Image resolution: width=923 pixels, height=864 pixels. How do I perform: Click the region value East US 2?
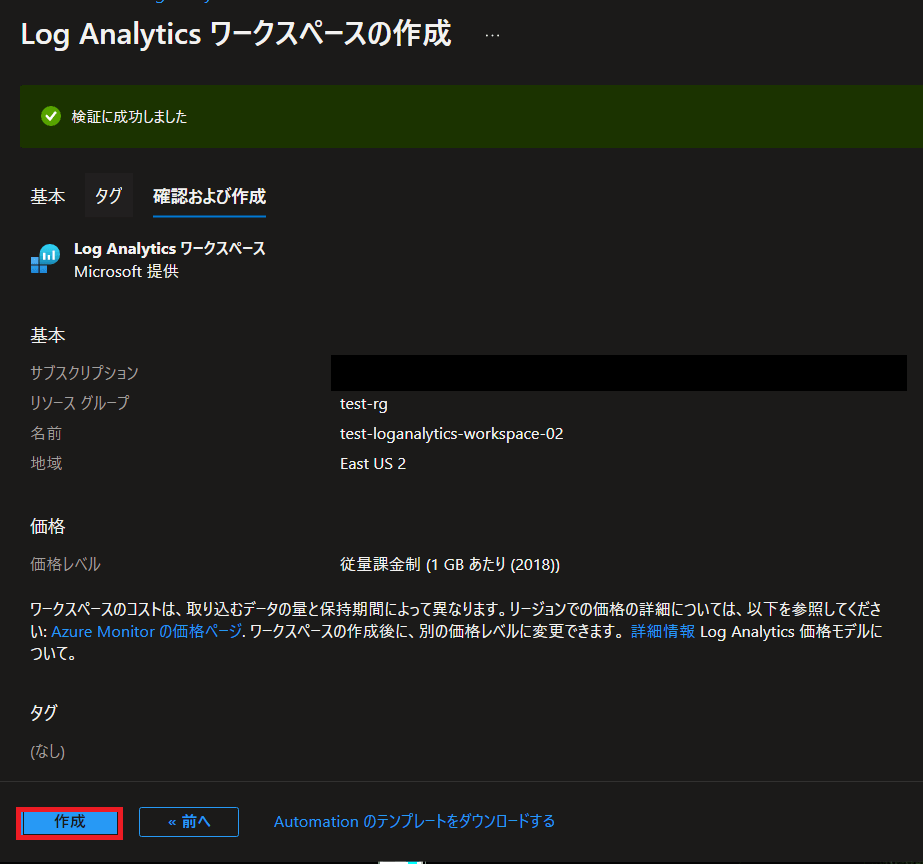click(373, 464)
